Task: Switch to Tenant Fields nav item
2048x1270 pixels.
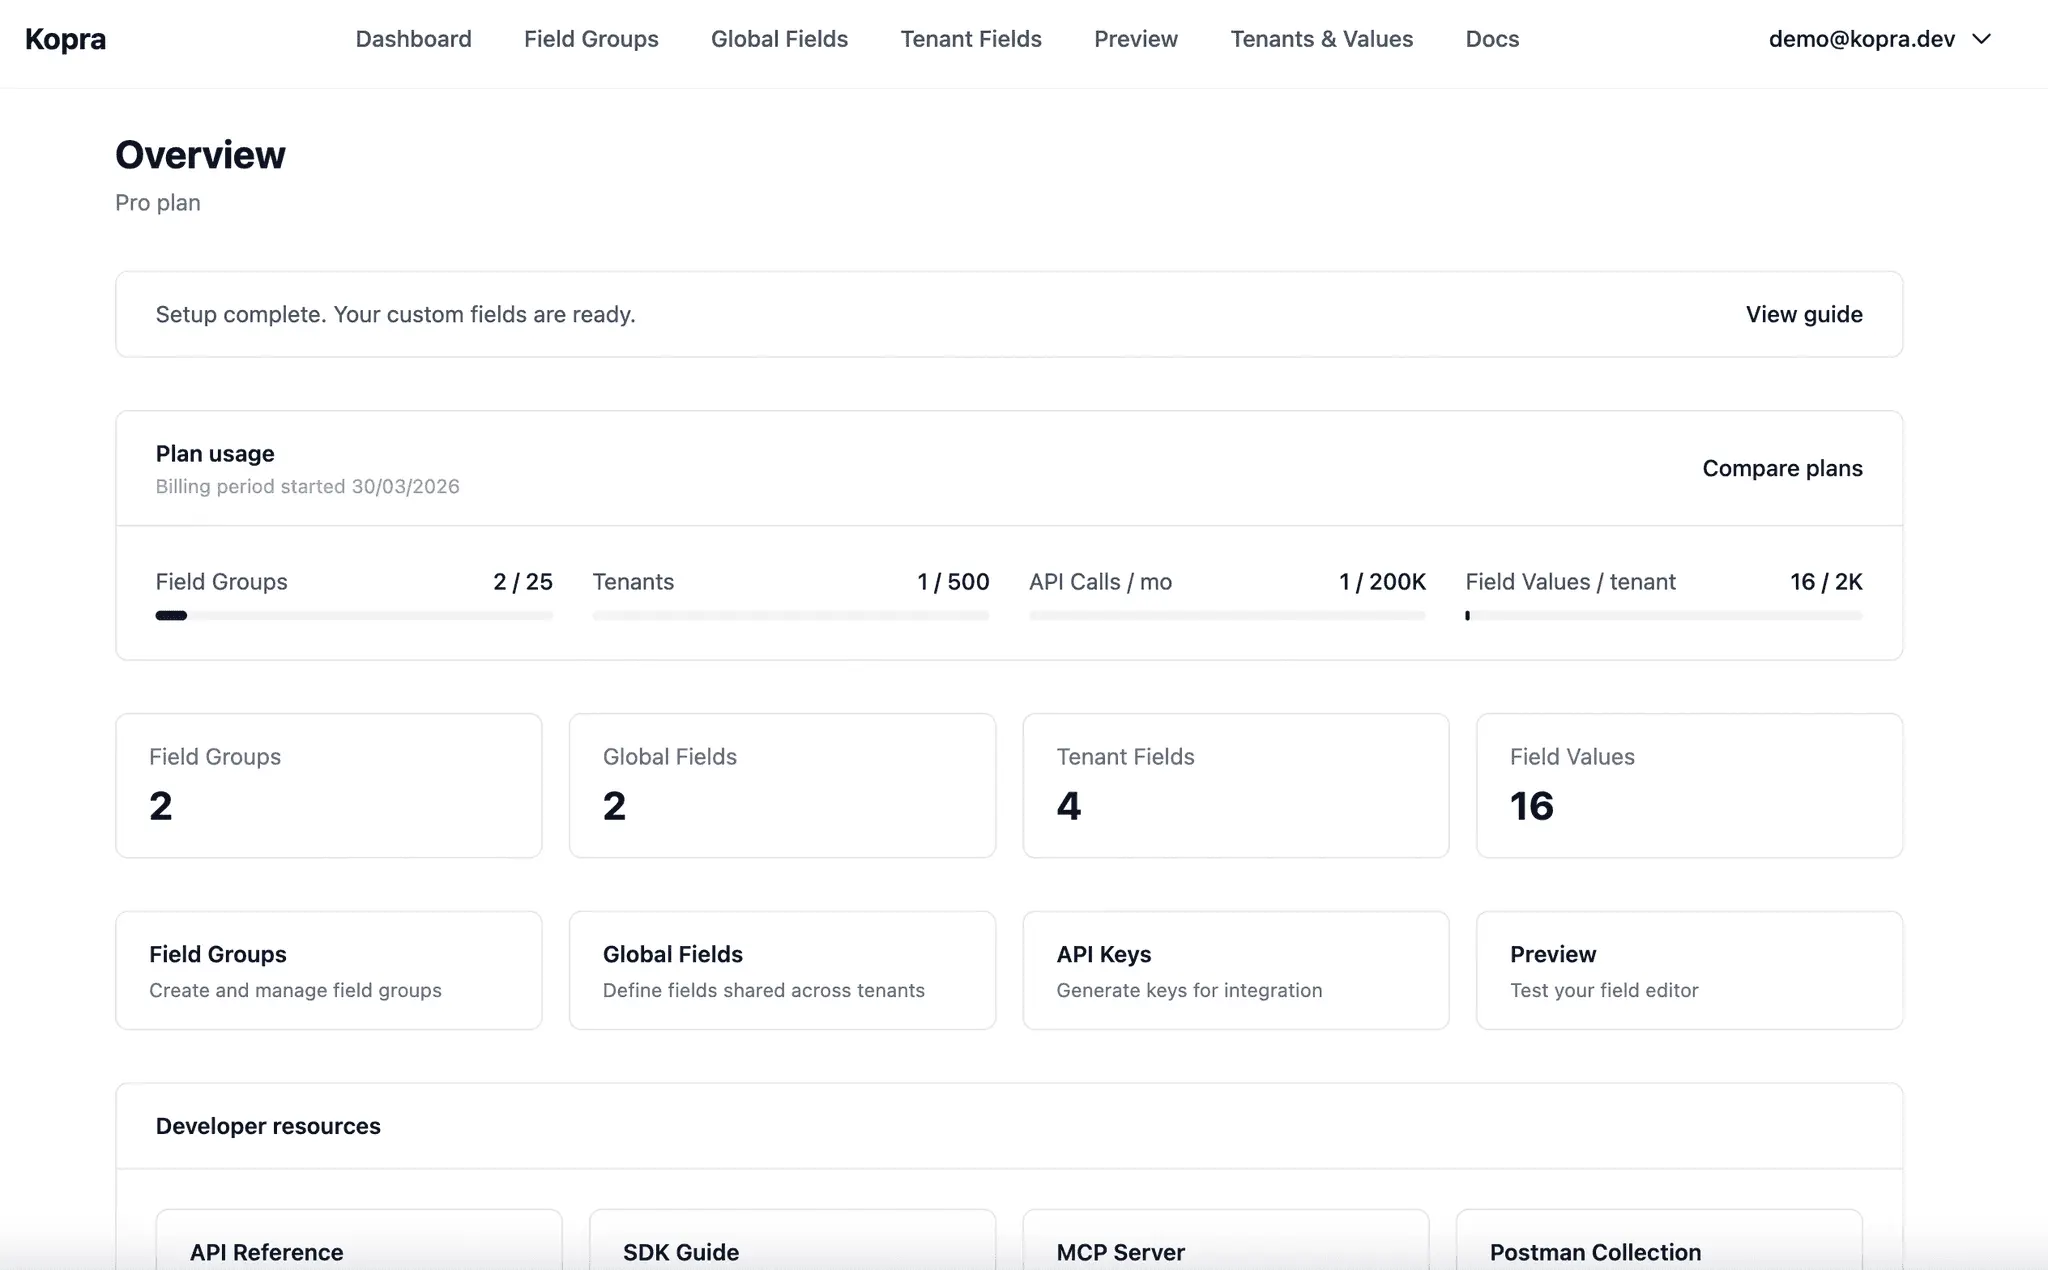Action: (x=971, y=39)
